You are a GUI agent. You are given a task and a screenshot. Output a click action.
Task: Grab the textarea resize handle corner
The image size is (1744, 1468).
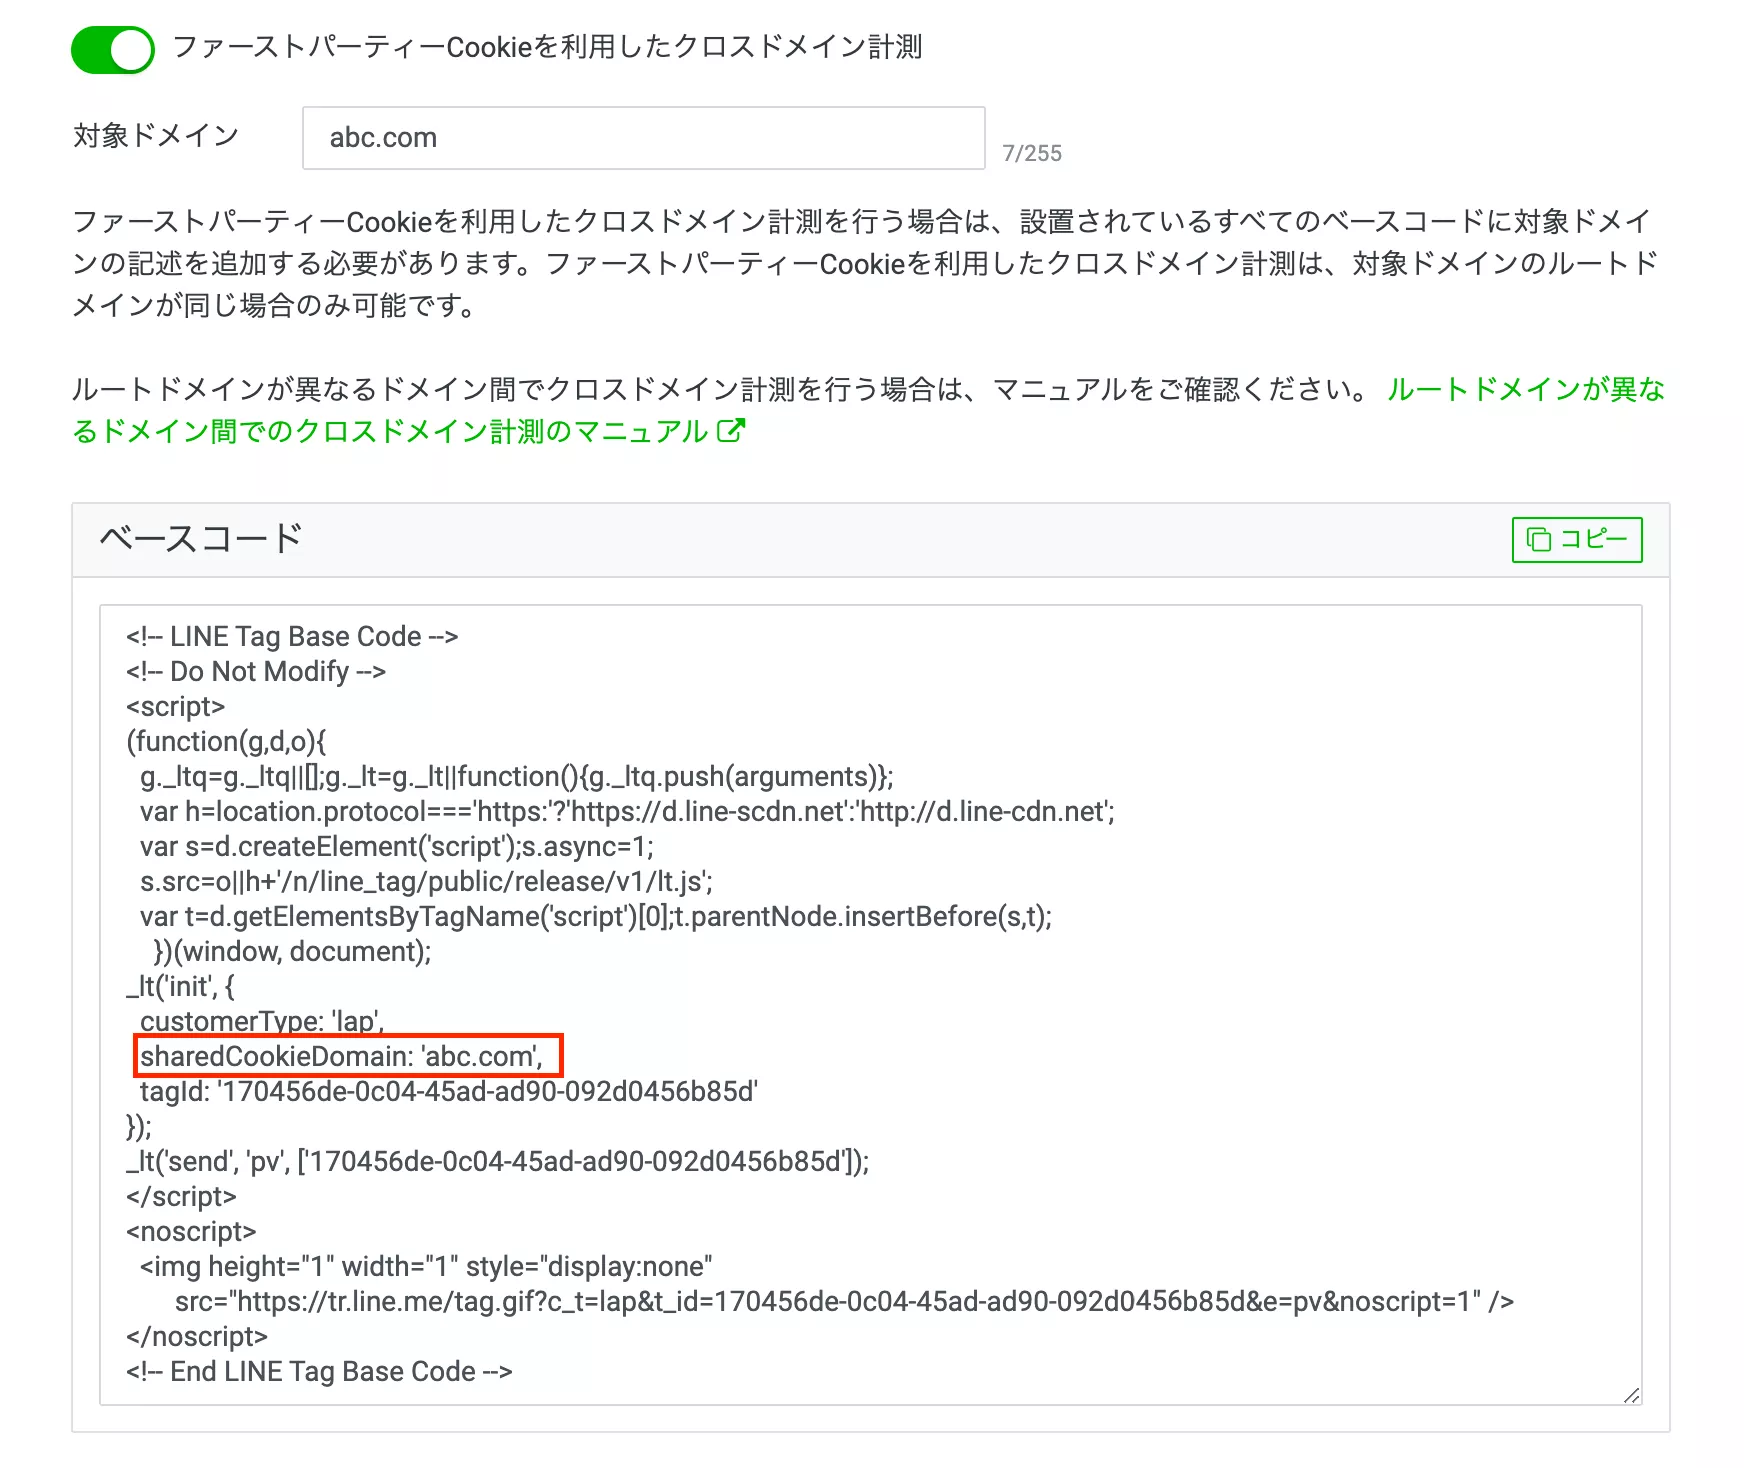pyautogui.click(x=1631, y=1395)
